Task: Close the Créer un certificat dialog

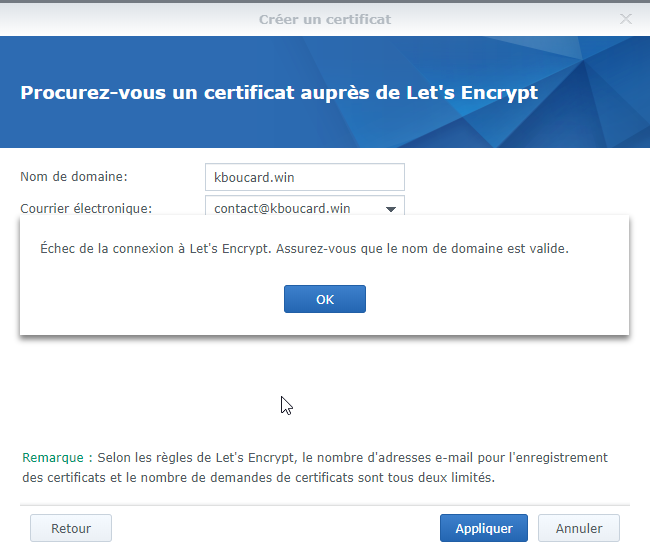Action: 626,18
